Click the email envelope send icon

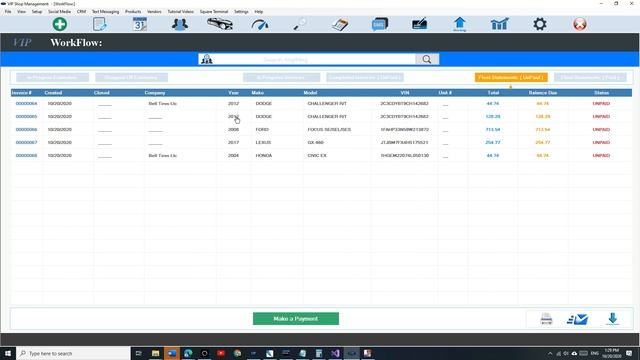pyautogui.click(x=578, y=319)
